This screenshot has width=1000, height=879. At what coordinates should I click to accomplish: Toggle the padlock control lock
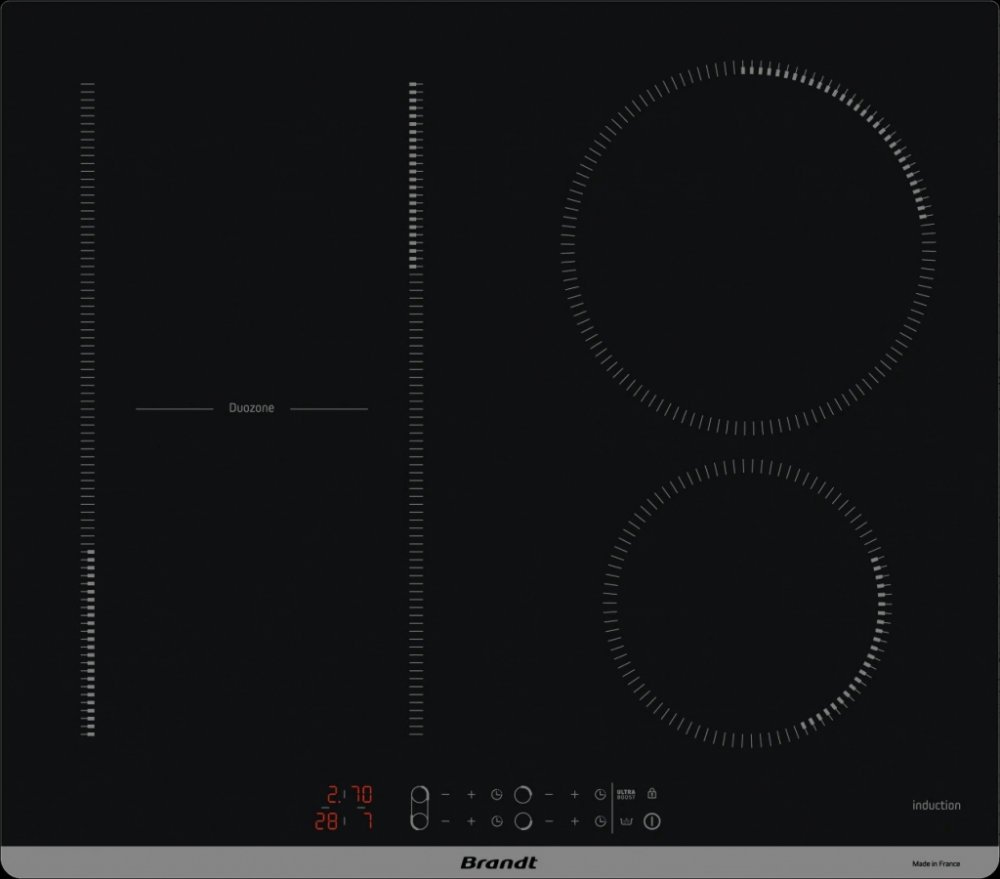pyautogui.click(x=652, y=794)
